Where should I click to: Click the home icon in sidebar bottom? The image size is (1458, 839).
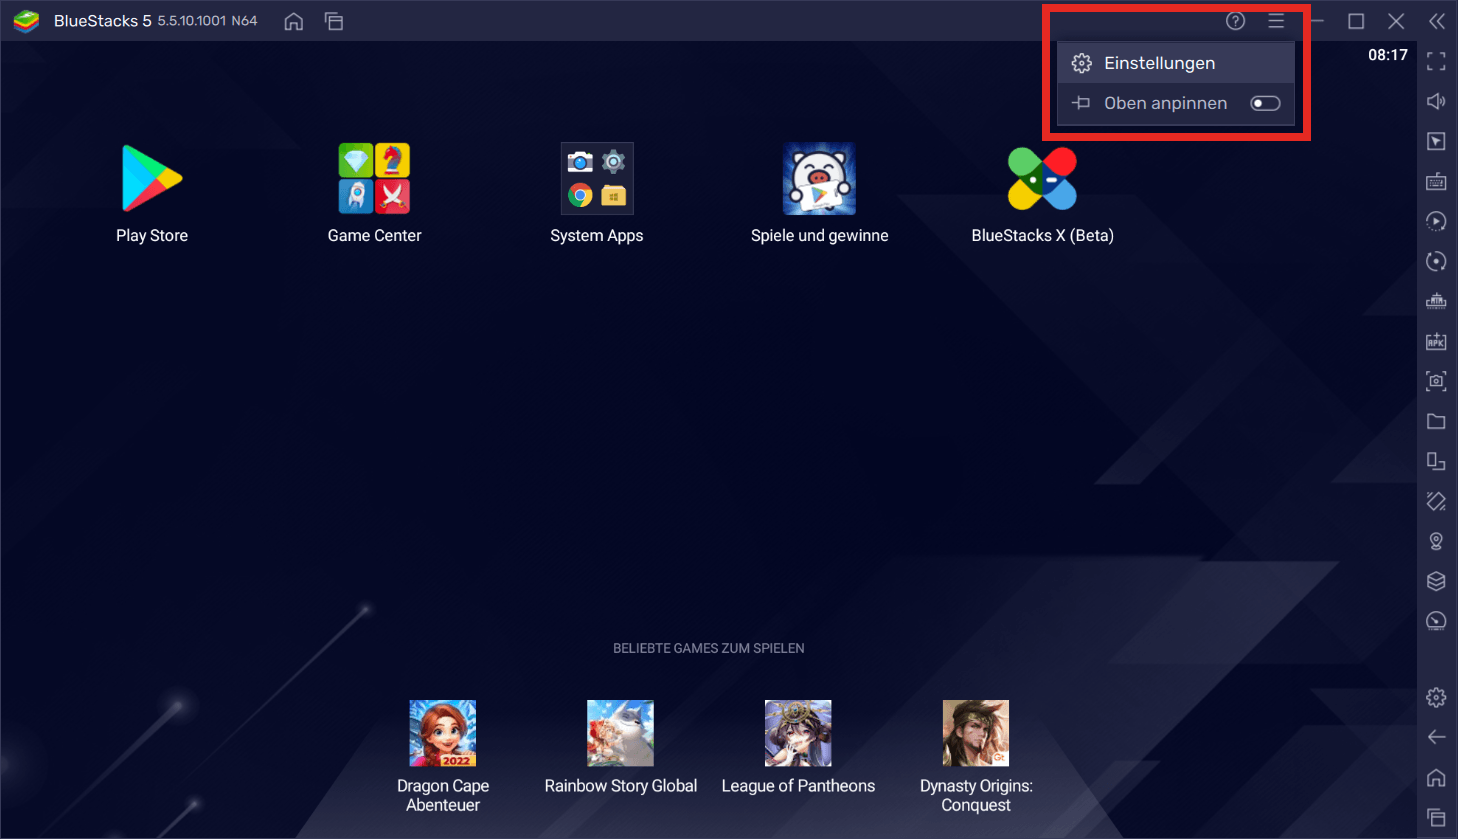(1436, 777)
